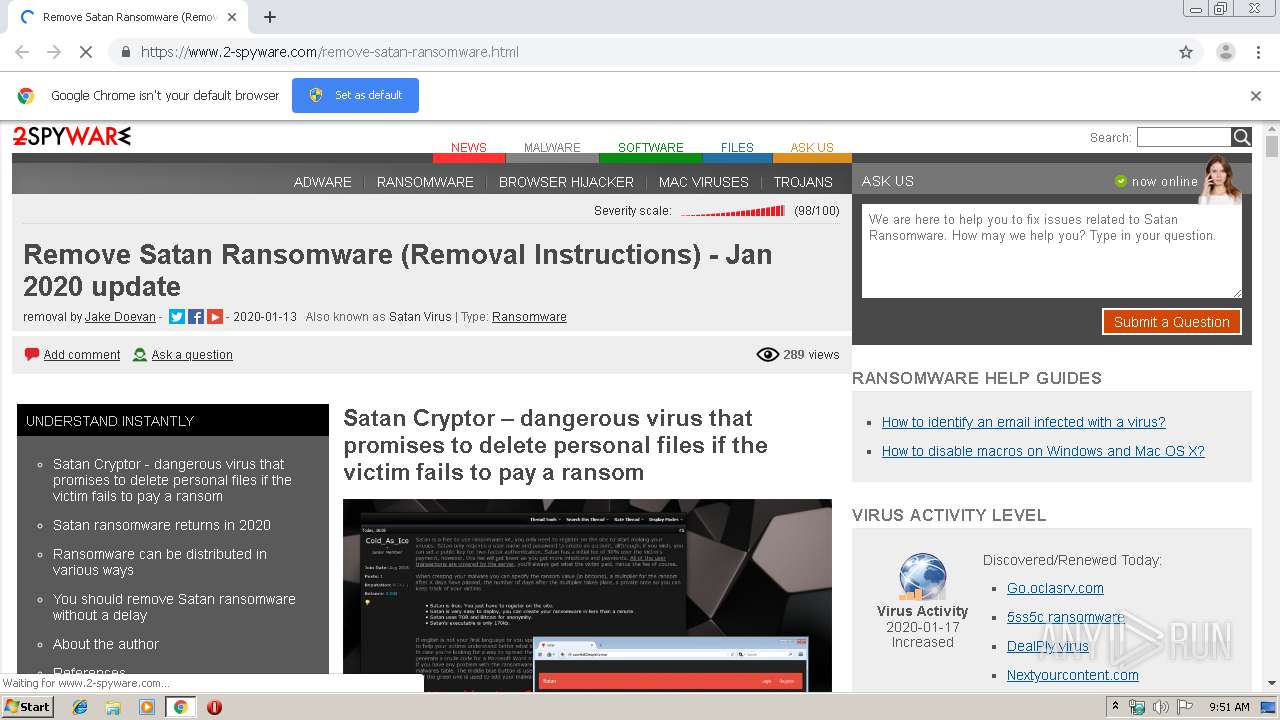Click the Ask Us question text area

[x=1052, y=251]
